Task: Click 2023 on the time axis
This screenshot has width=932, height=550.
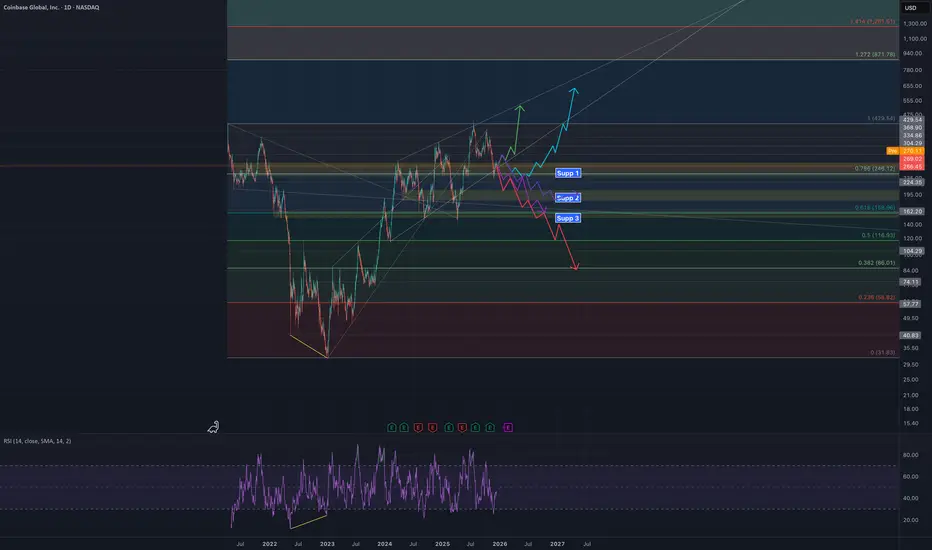Action: (327, 544)
